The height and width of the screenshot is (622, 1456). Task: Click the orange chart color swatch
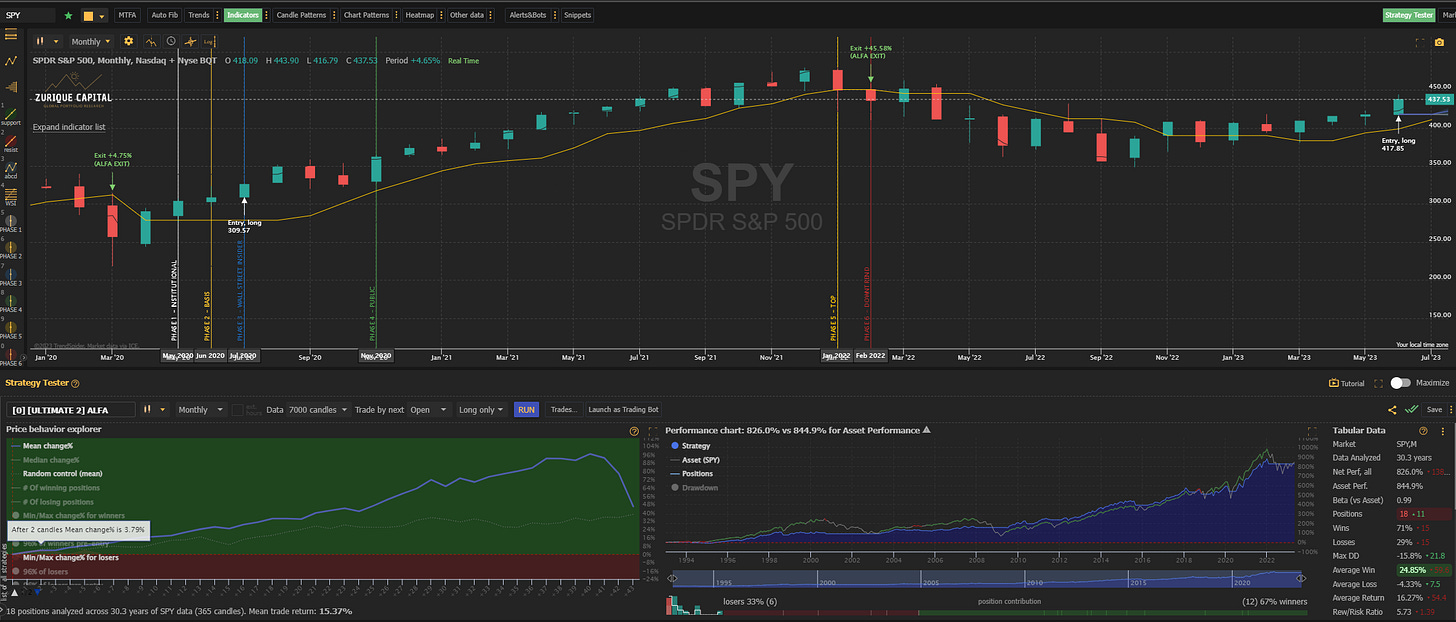tap(88, 16)
